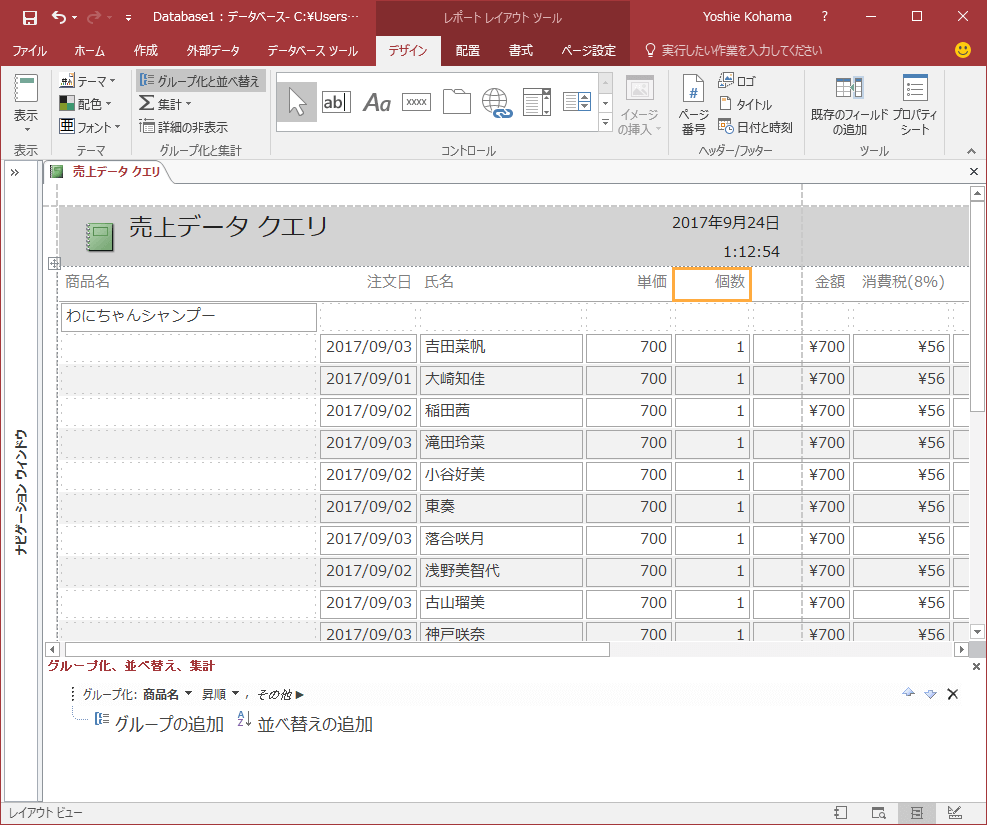Viewport: 987px width, 825px height.
Task: Toggle the グループ化と並べ替え pane
Action: 200,81
